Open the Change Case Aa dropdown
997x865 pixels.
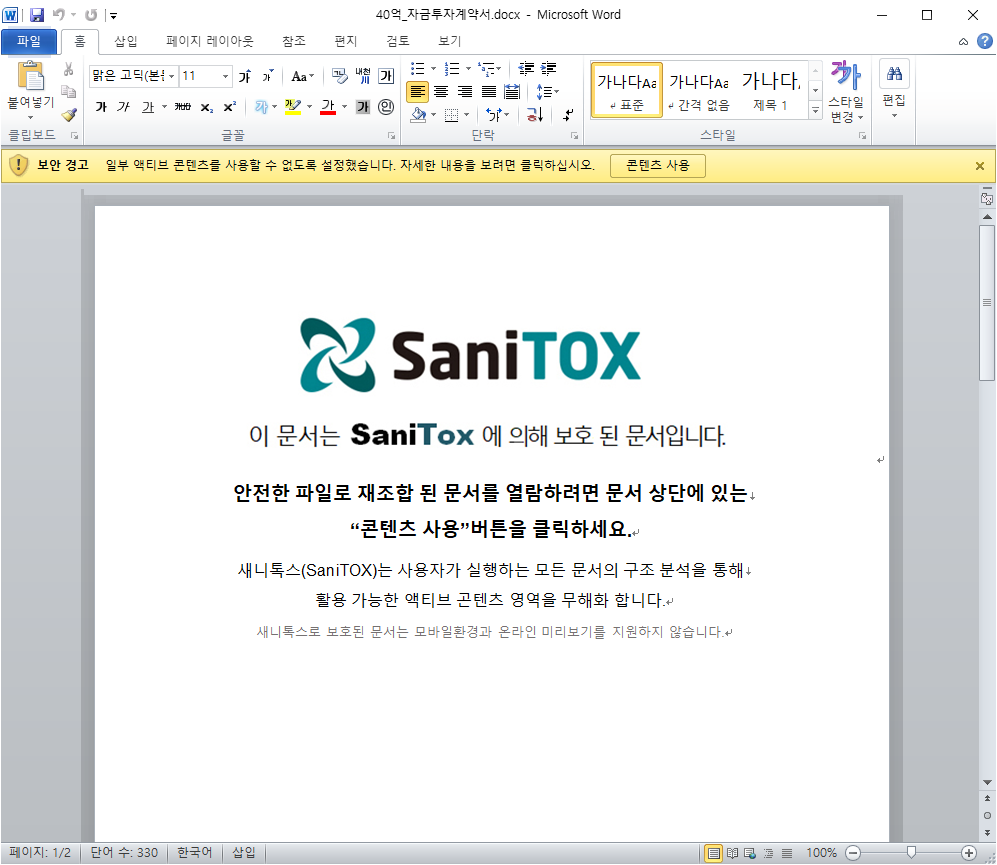pyautogui.click(x=303, y=76)
